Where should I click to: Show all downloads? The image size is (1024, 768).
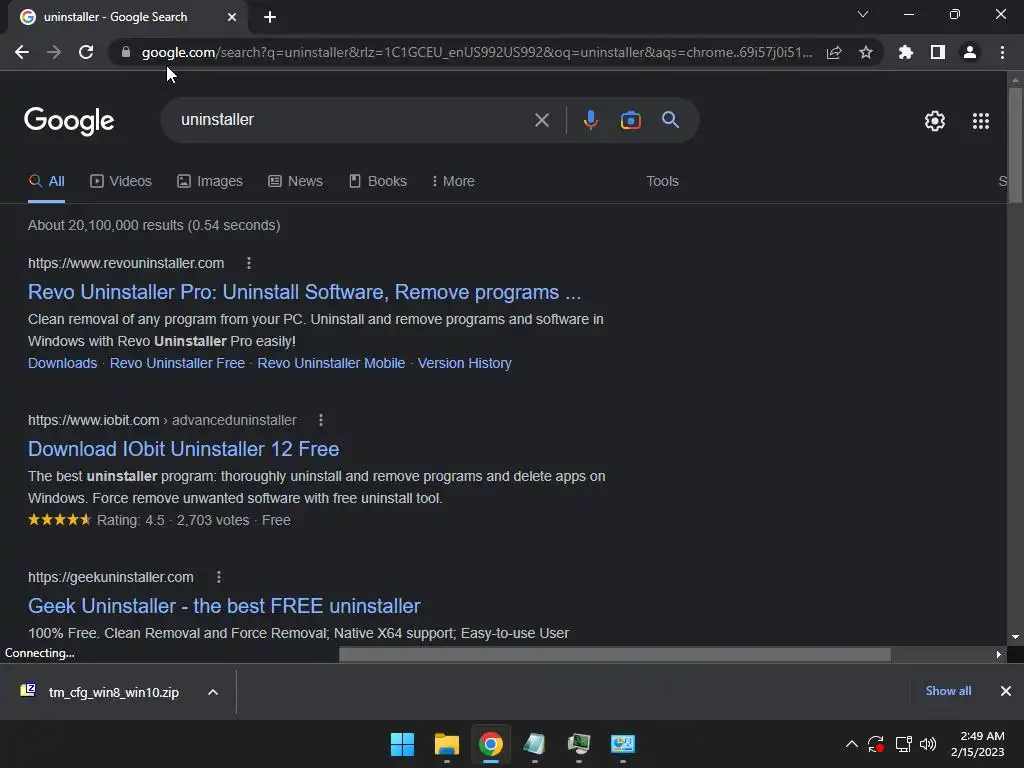[x=948, y=691]
